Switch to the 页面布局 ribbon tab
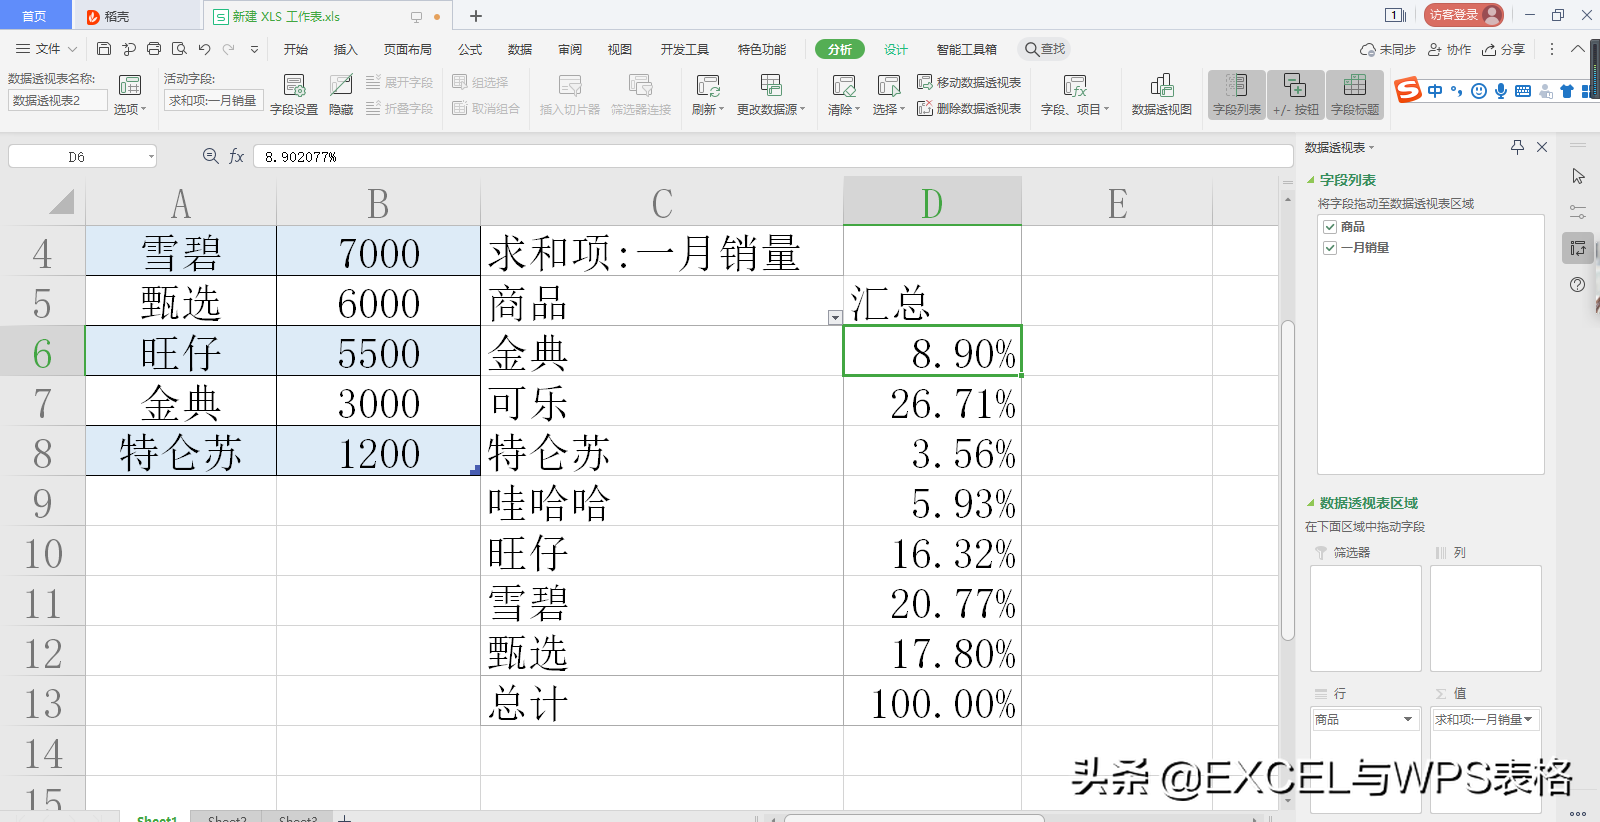 click(408, 49)
